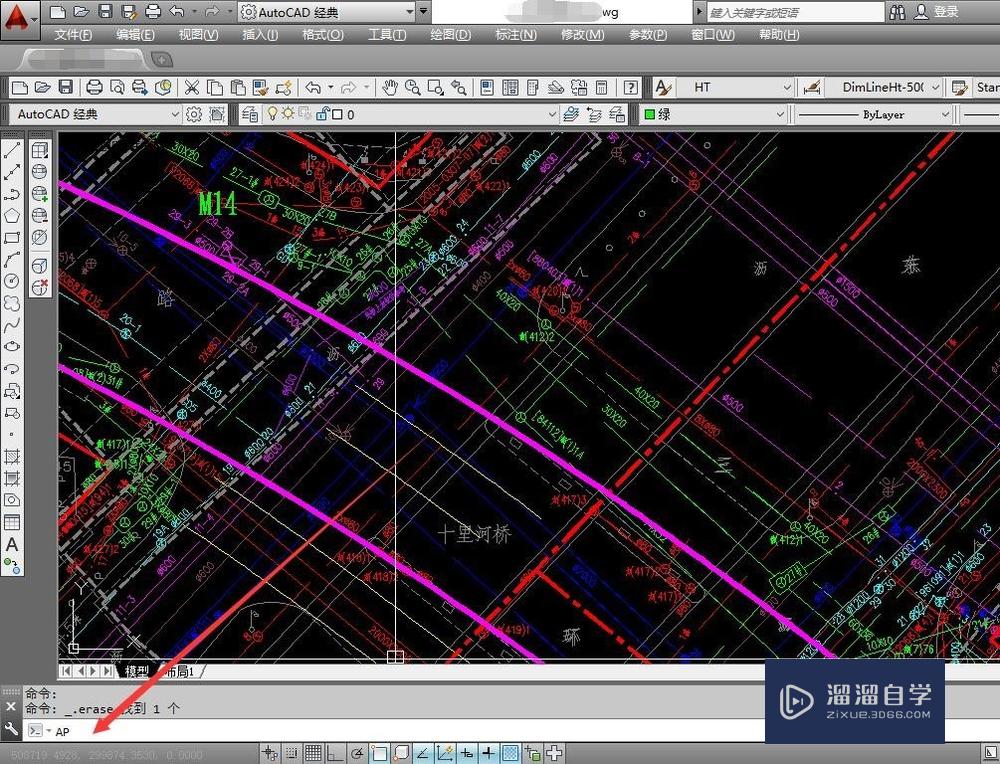Screen dimensions: 1000x764
Task: Open the Plot printer icon
Action: (94, 87)
